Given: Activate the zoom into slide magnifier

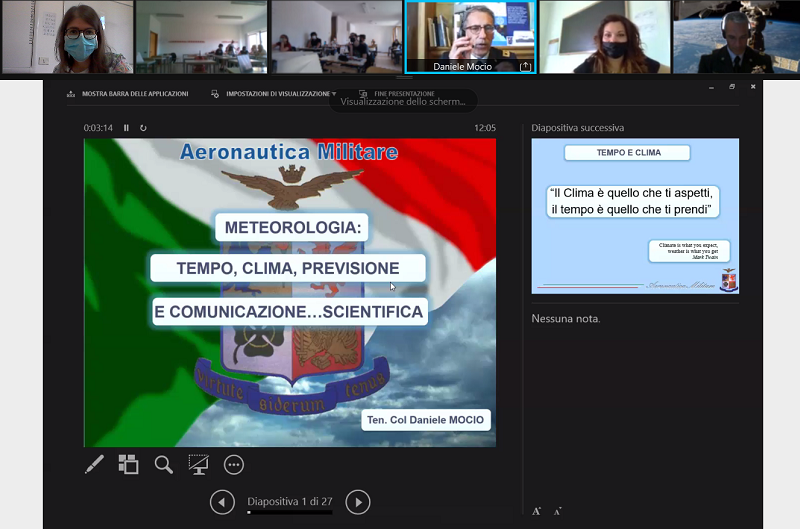Looking at the screenshot, I should [163, 464].
